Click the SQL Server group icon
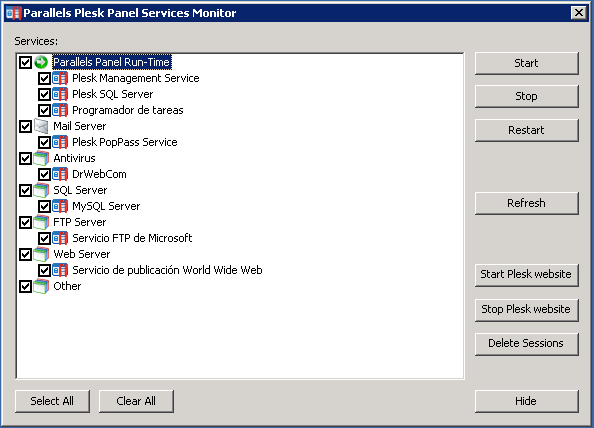 click(x=41, y=190)
